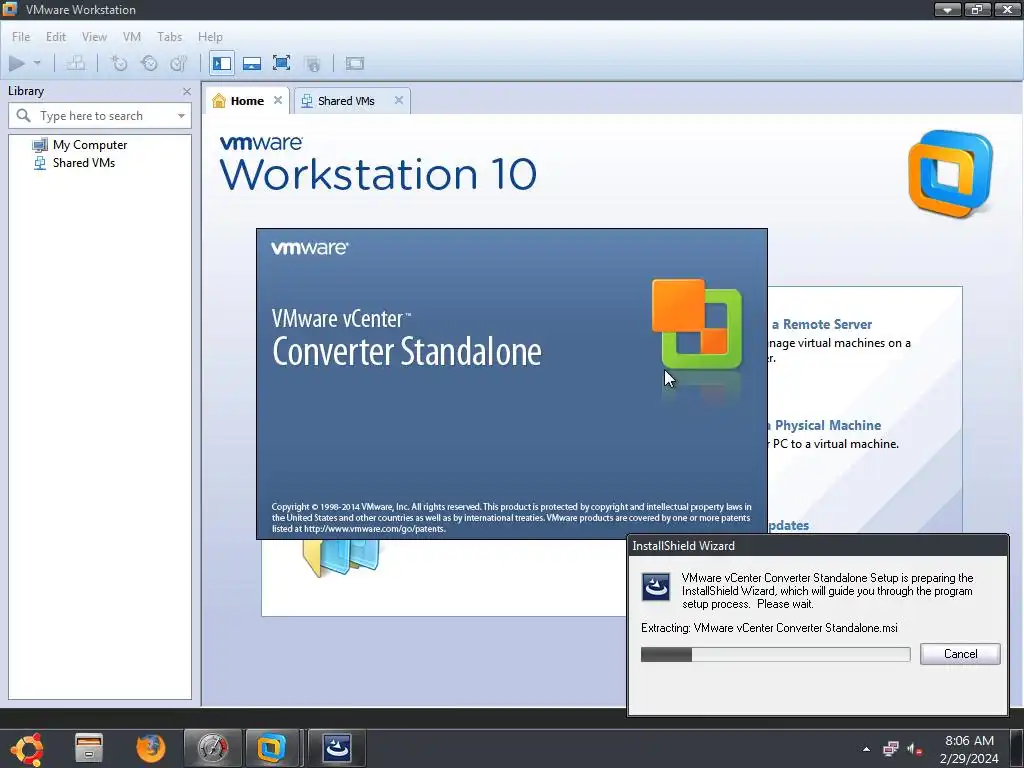Toggle the thumbnail bar toolbar button

252,63
